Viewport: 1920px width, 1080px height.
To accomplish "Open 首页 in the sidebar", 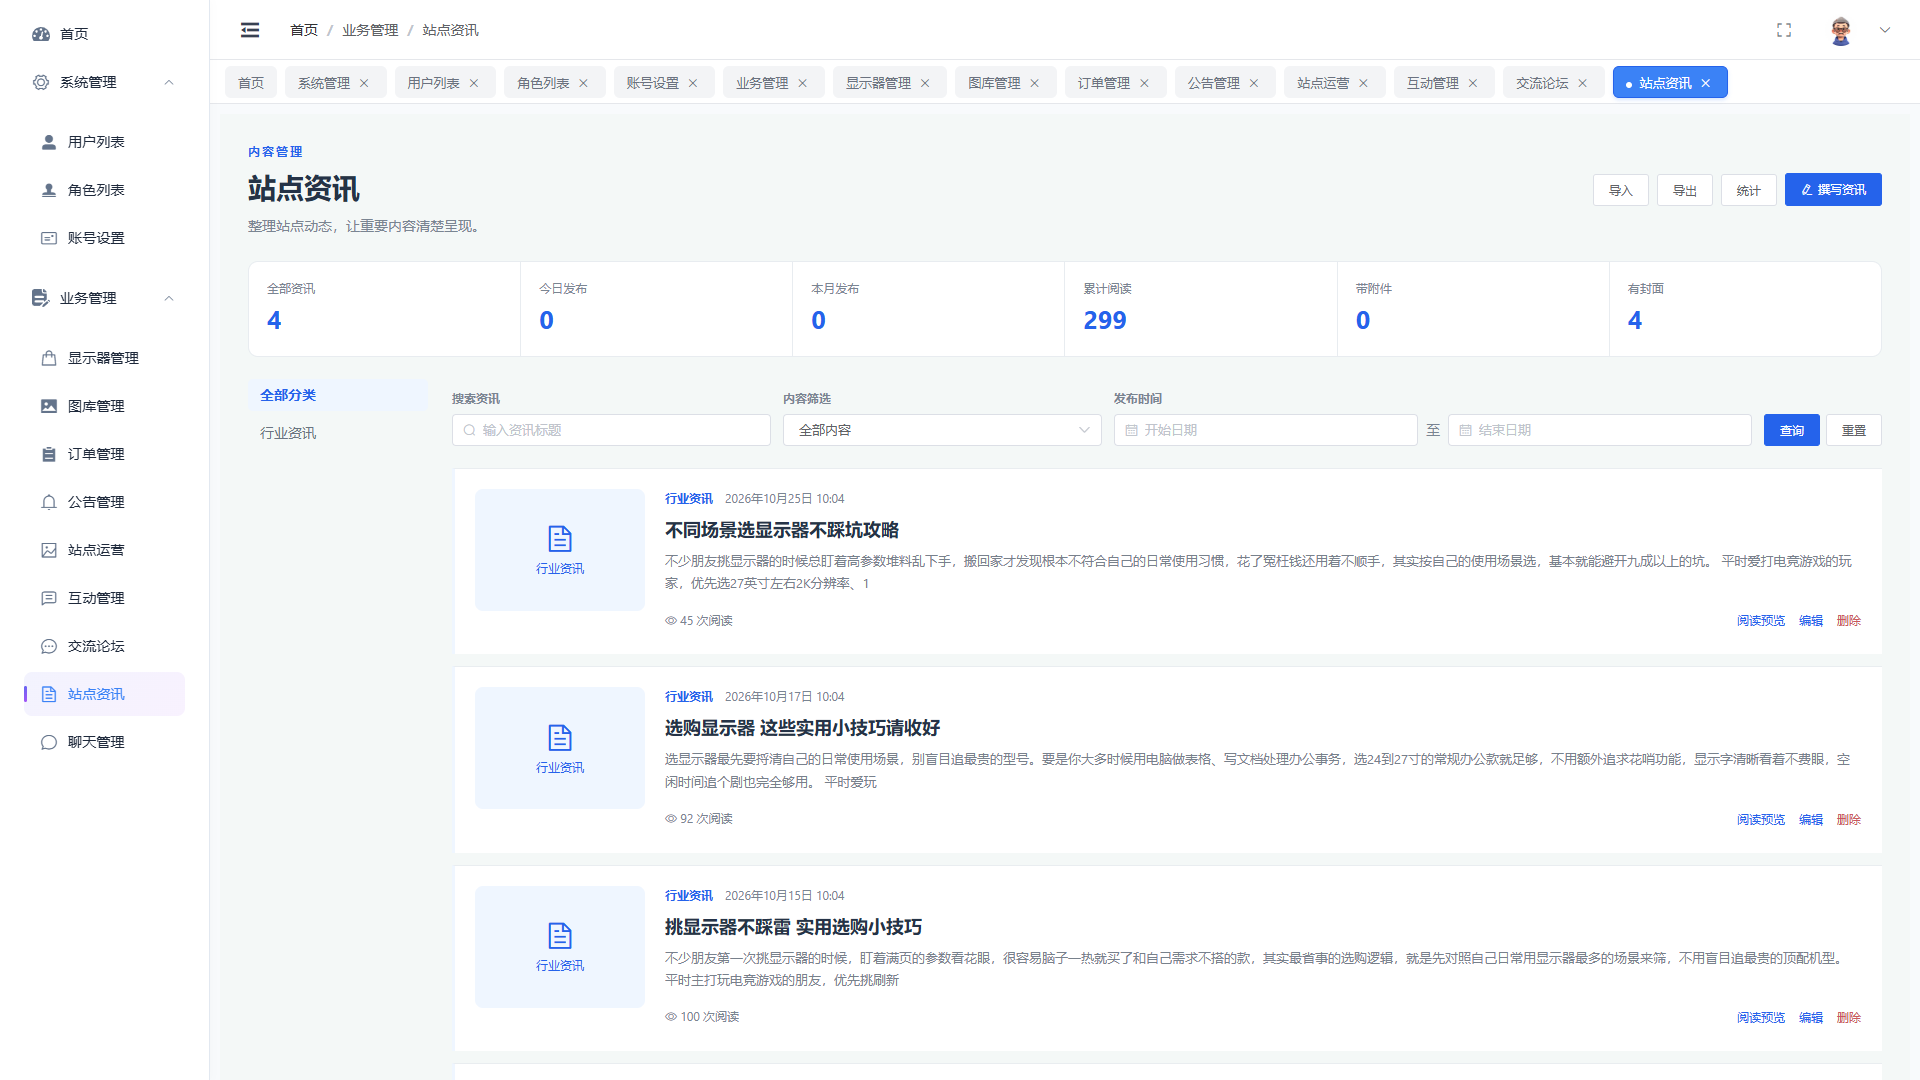I will click(104, 34).
